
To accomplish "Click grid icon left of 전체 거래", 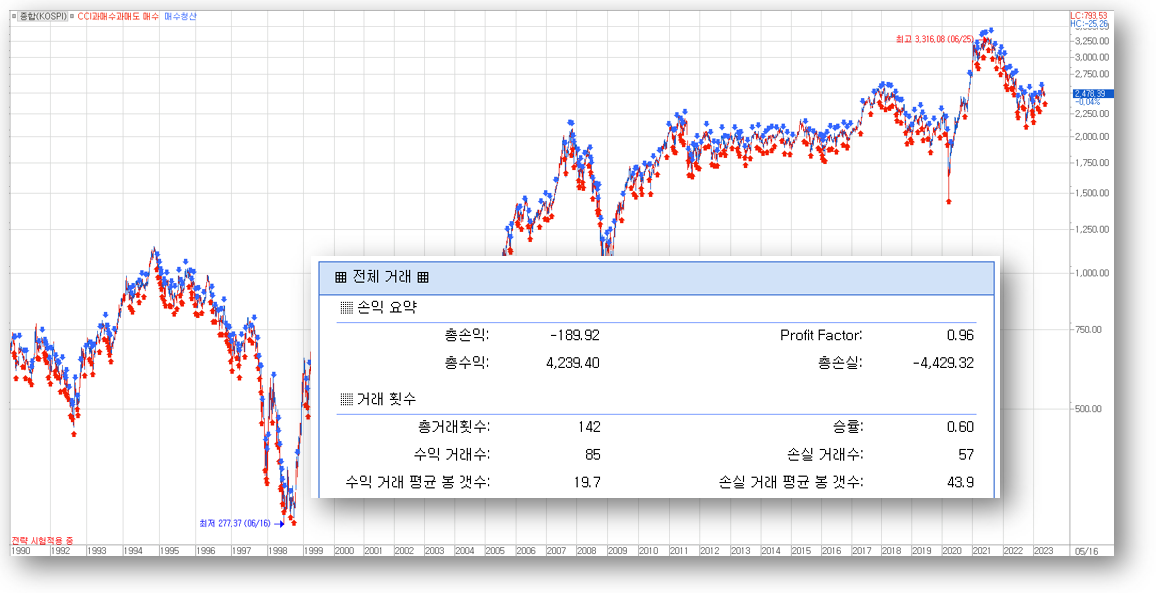I will pyautogui.click(x=340, y=277).
